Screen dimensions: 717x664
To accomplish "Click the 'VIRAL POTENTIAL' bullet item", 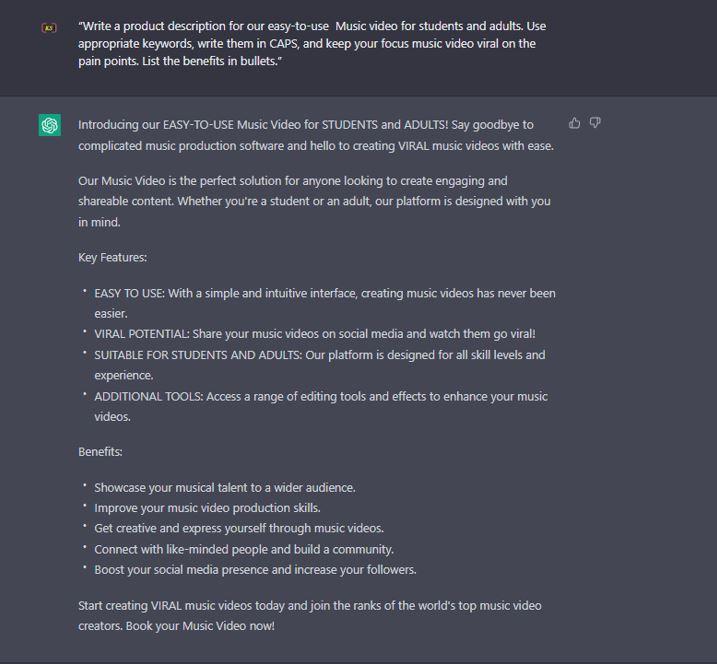I will 315,334.
